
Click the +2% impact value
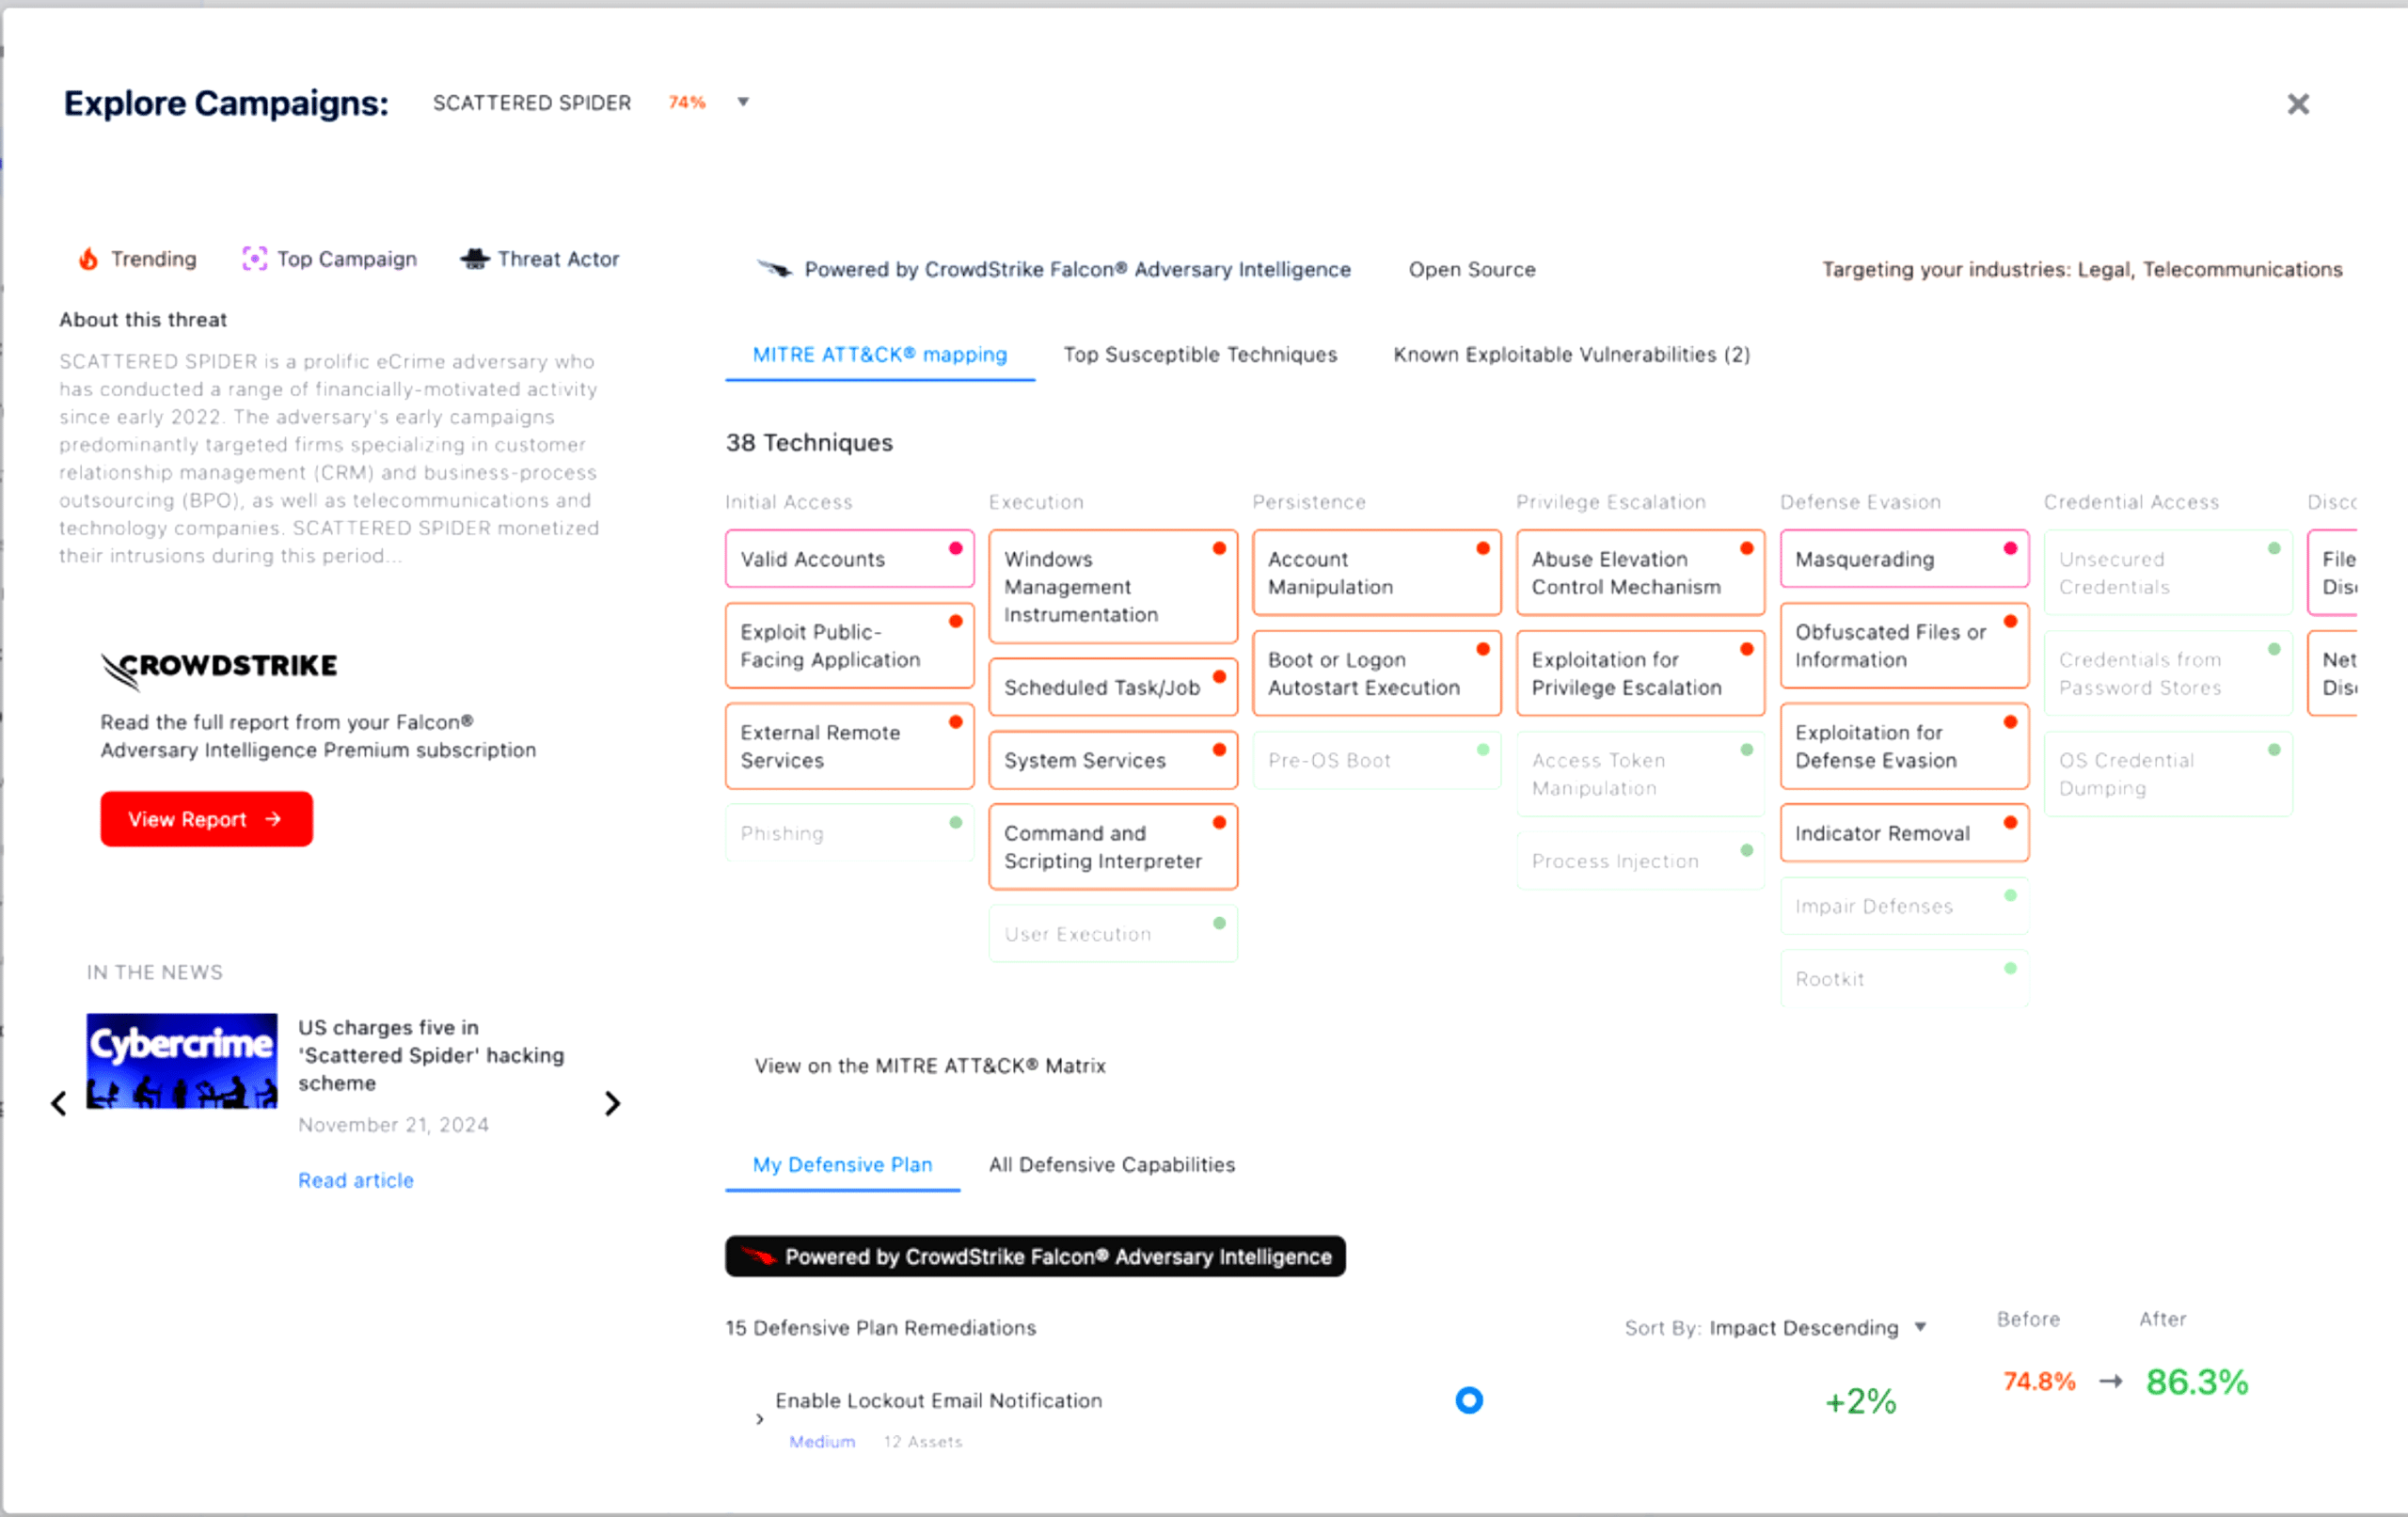pyautogui.click(x=1861, y=1401)
